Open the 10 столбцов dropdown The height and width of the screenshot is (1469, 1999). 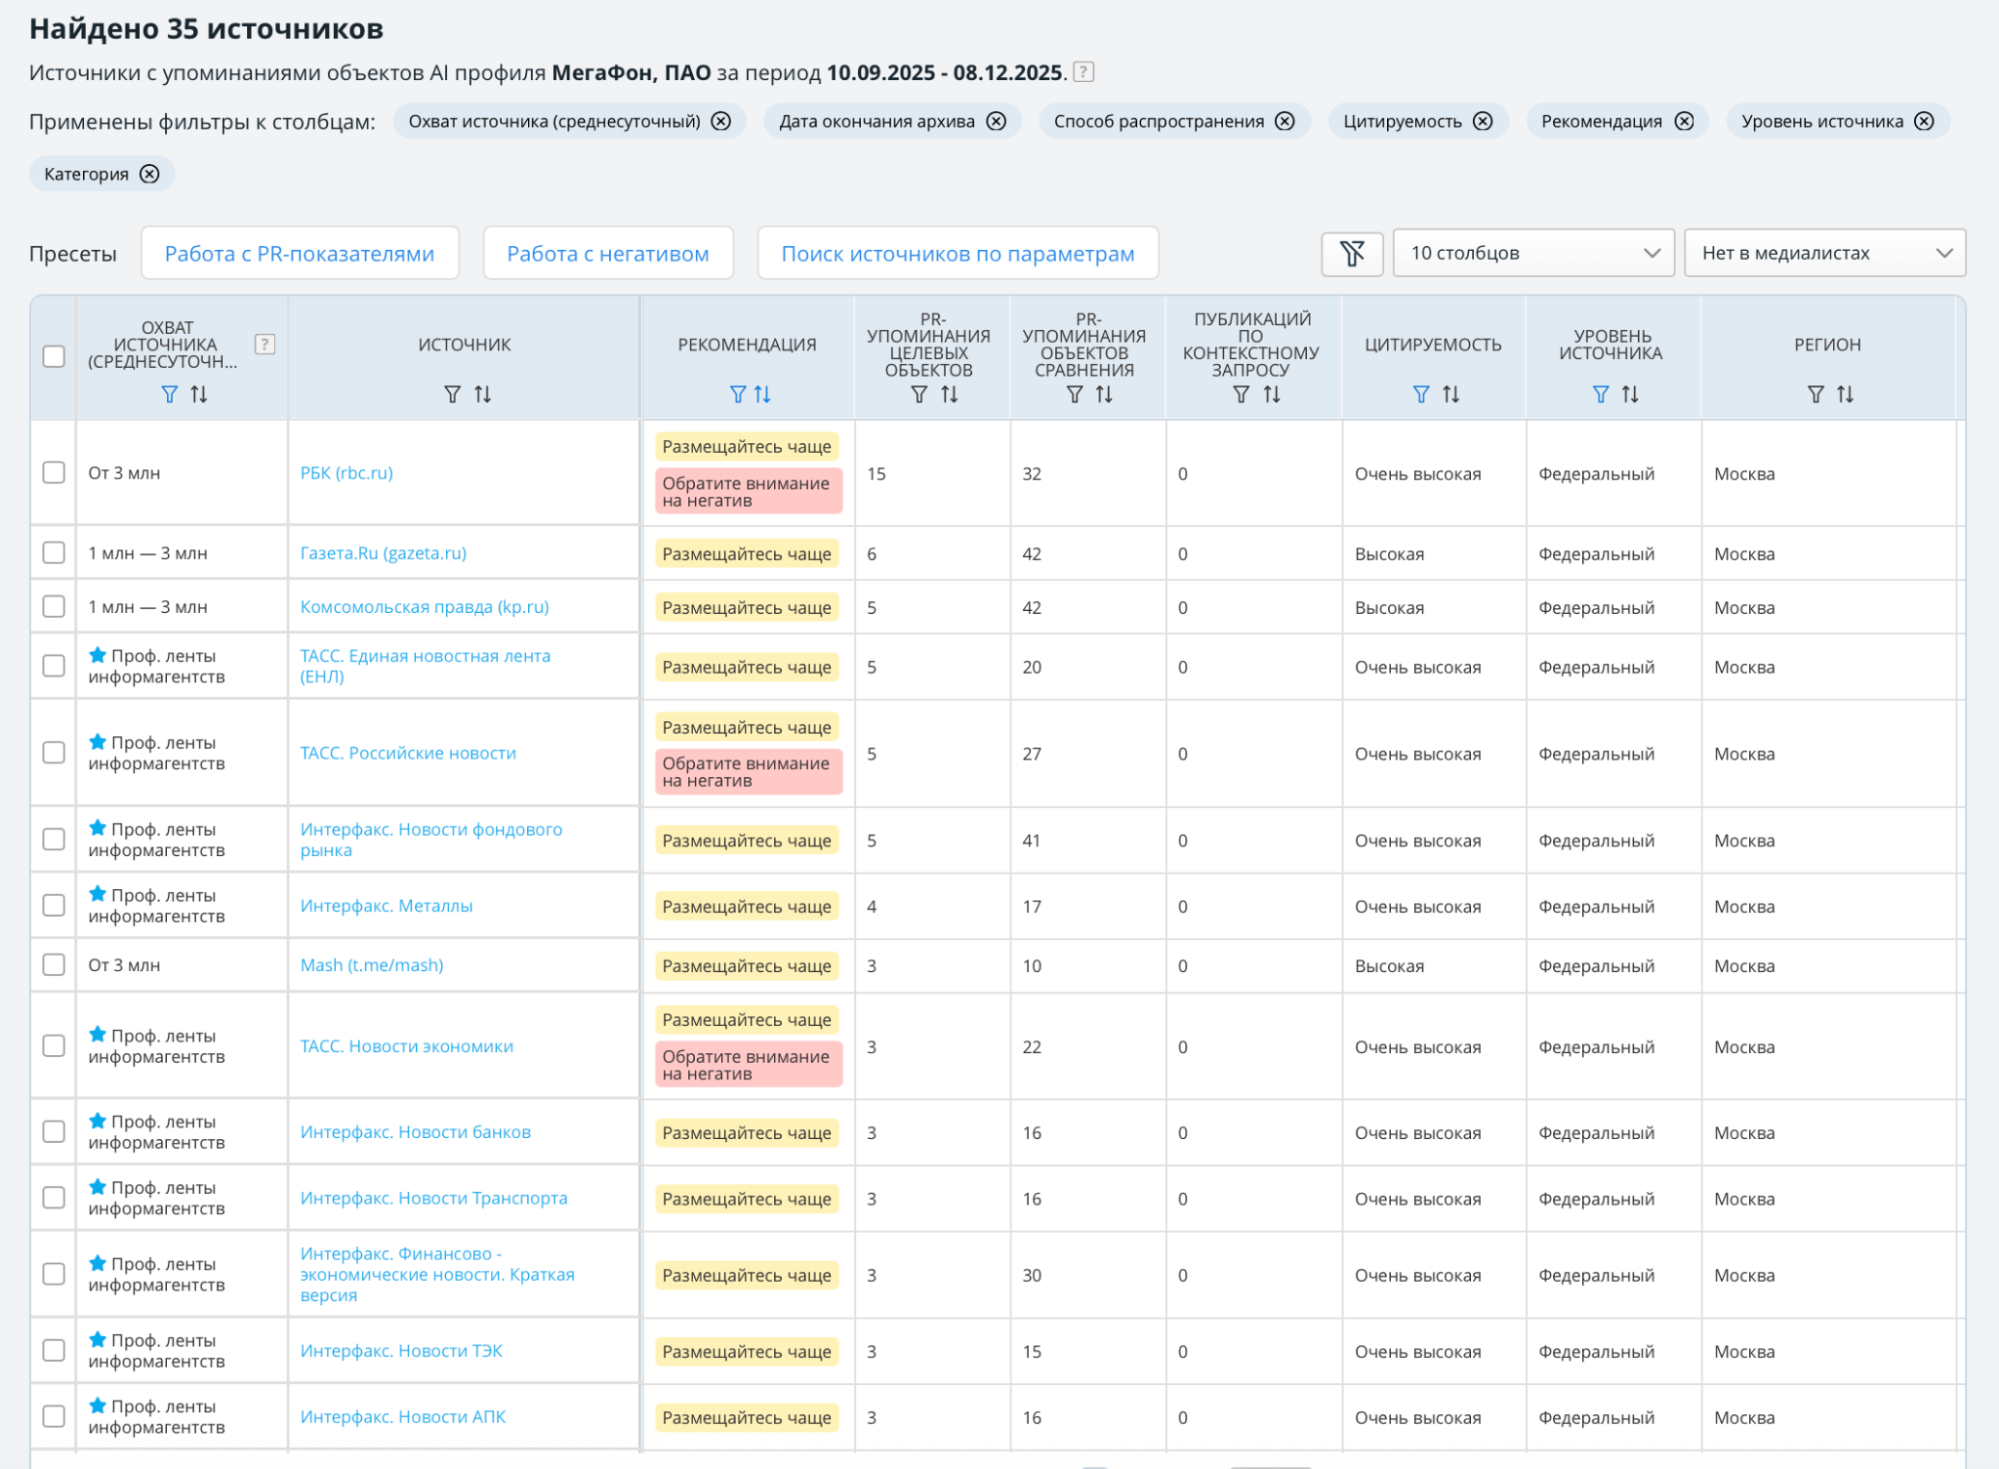click(x=1533, y=253)
